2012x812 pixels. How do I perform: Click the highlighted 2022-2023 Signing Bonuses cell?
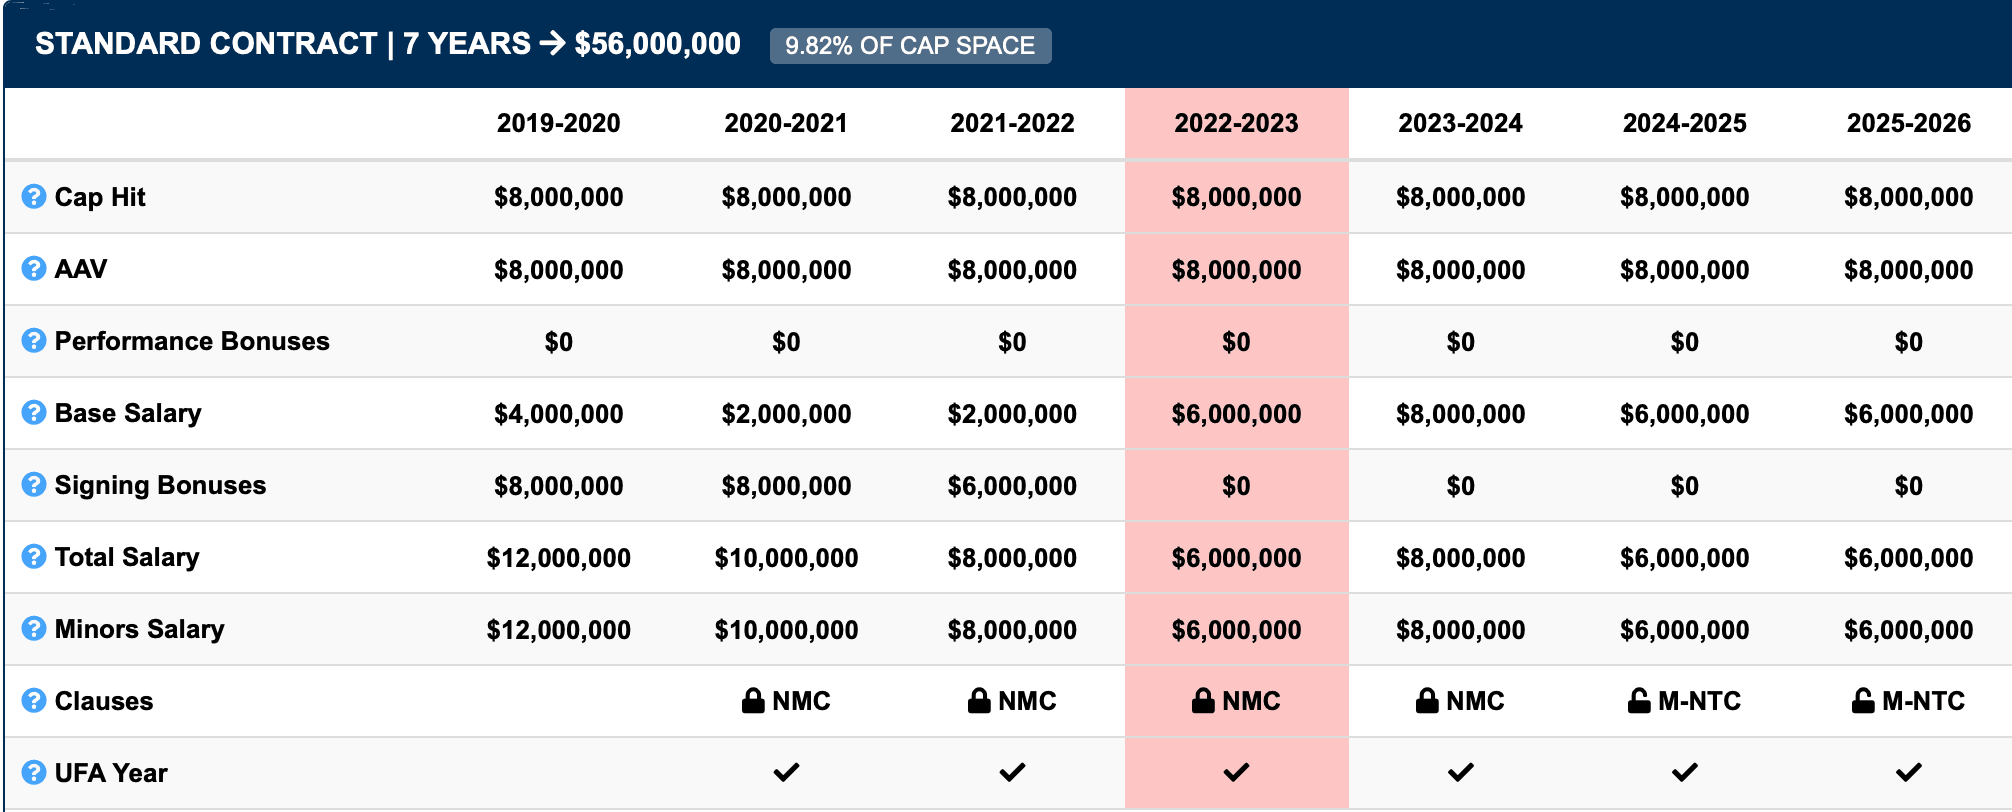pyautogui.click(x=1236, y=486)
